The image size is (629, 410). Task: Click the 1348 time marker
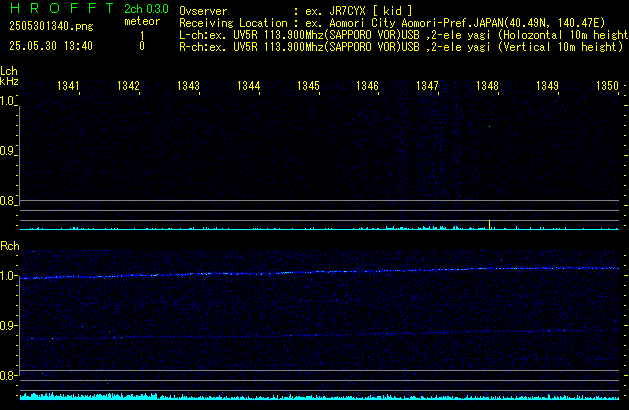[x=487, y=86]
